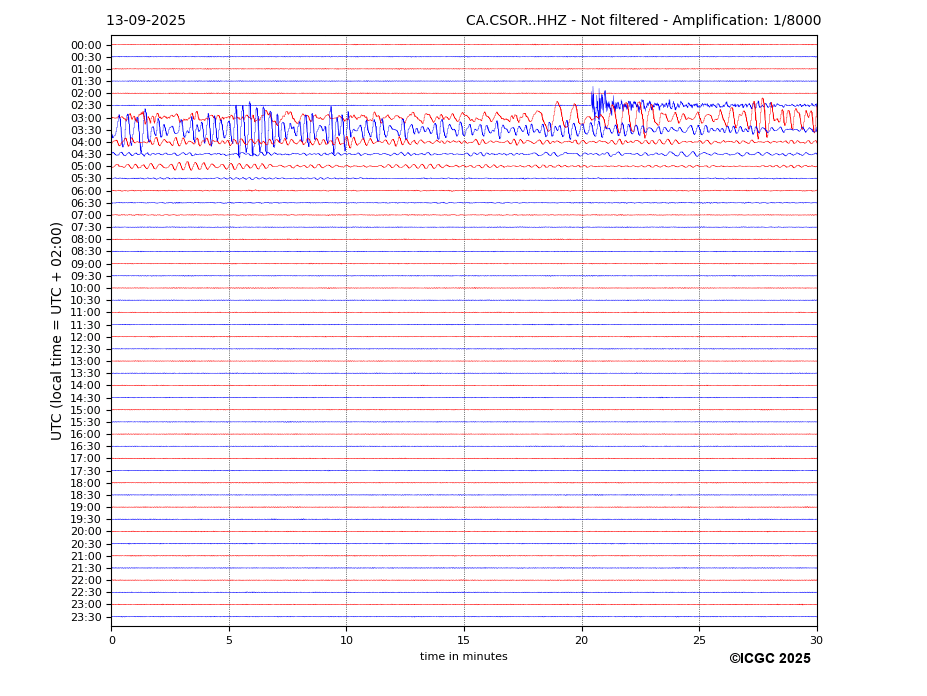The height and width of the screenshot is (696, 927).
Task: Select the 17:30 row time label
Action: (86, 472)
